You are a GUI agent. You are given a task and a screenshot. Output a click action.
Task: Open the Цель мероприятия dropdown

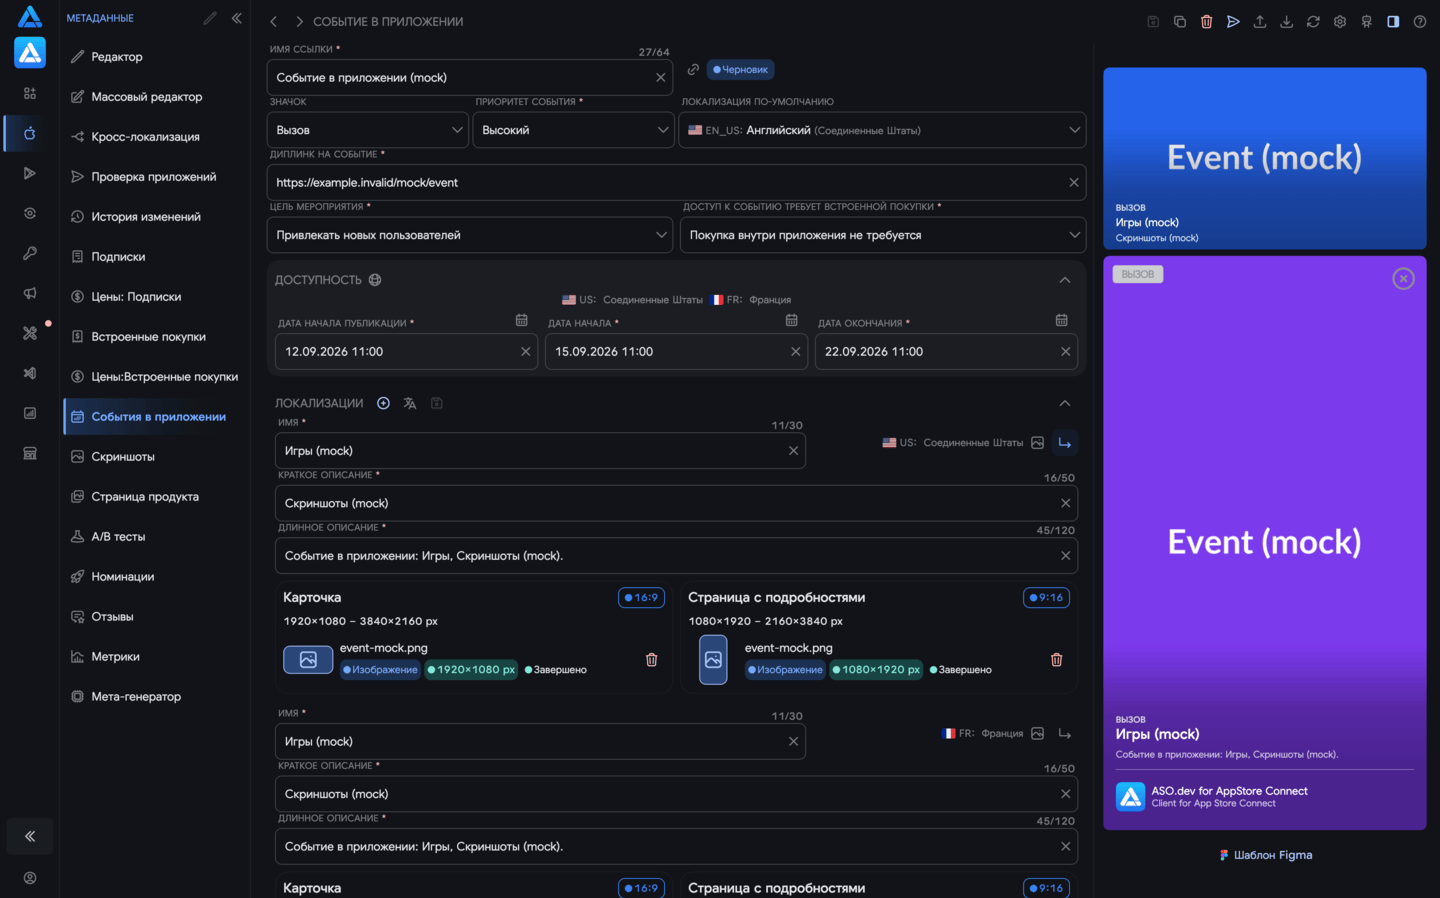[x=470, y=235]
